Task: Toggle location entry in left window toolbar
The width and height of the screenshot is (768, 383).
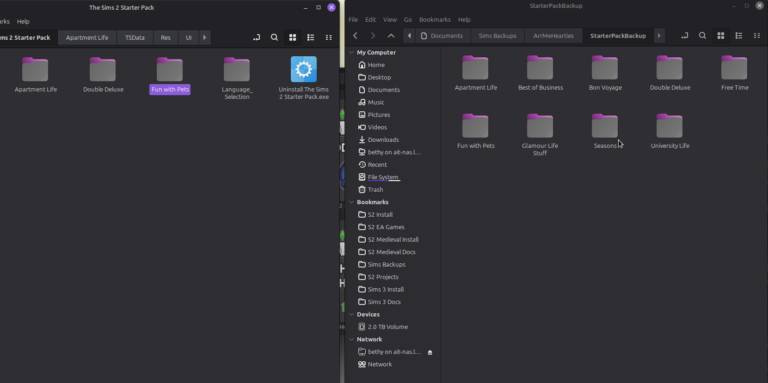Action: click(256, 37)
